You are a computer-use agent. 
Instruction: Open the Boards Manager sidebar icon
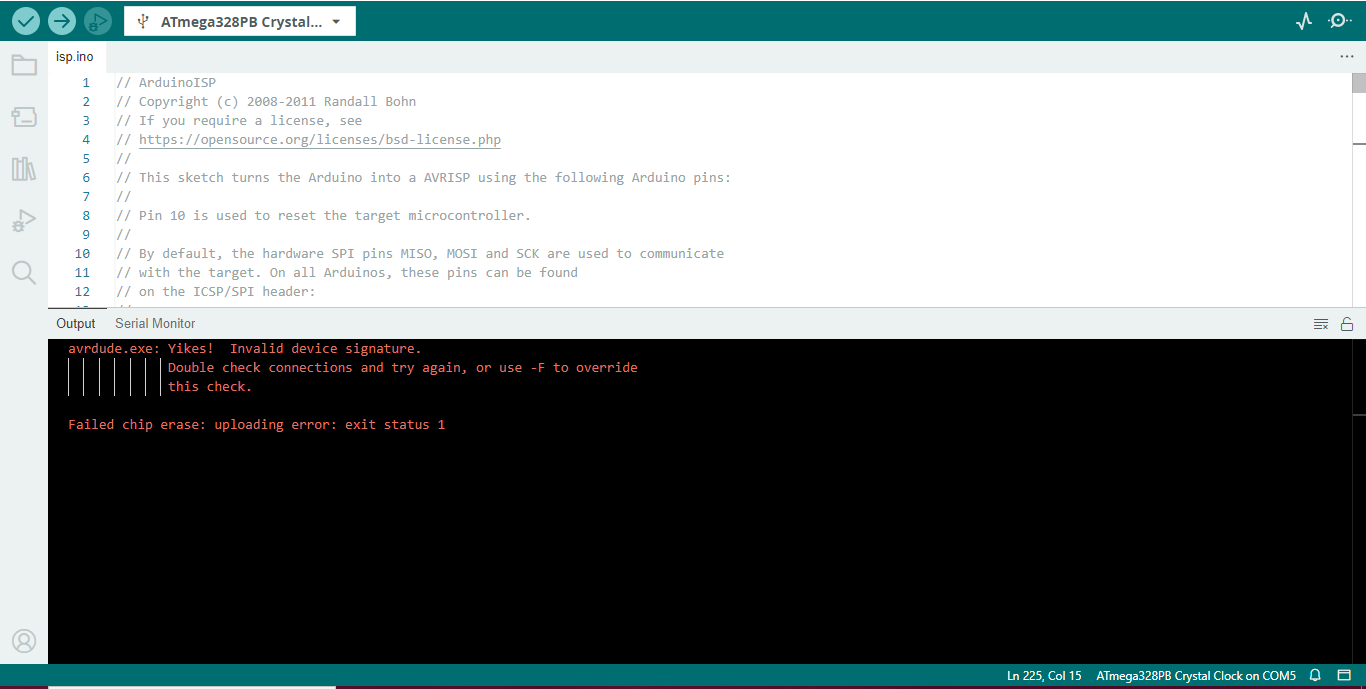[24, 116]
